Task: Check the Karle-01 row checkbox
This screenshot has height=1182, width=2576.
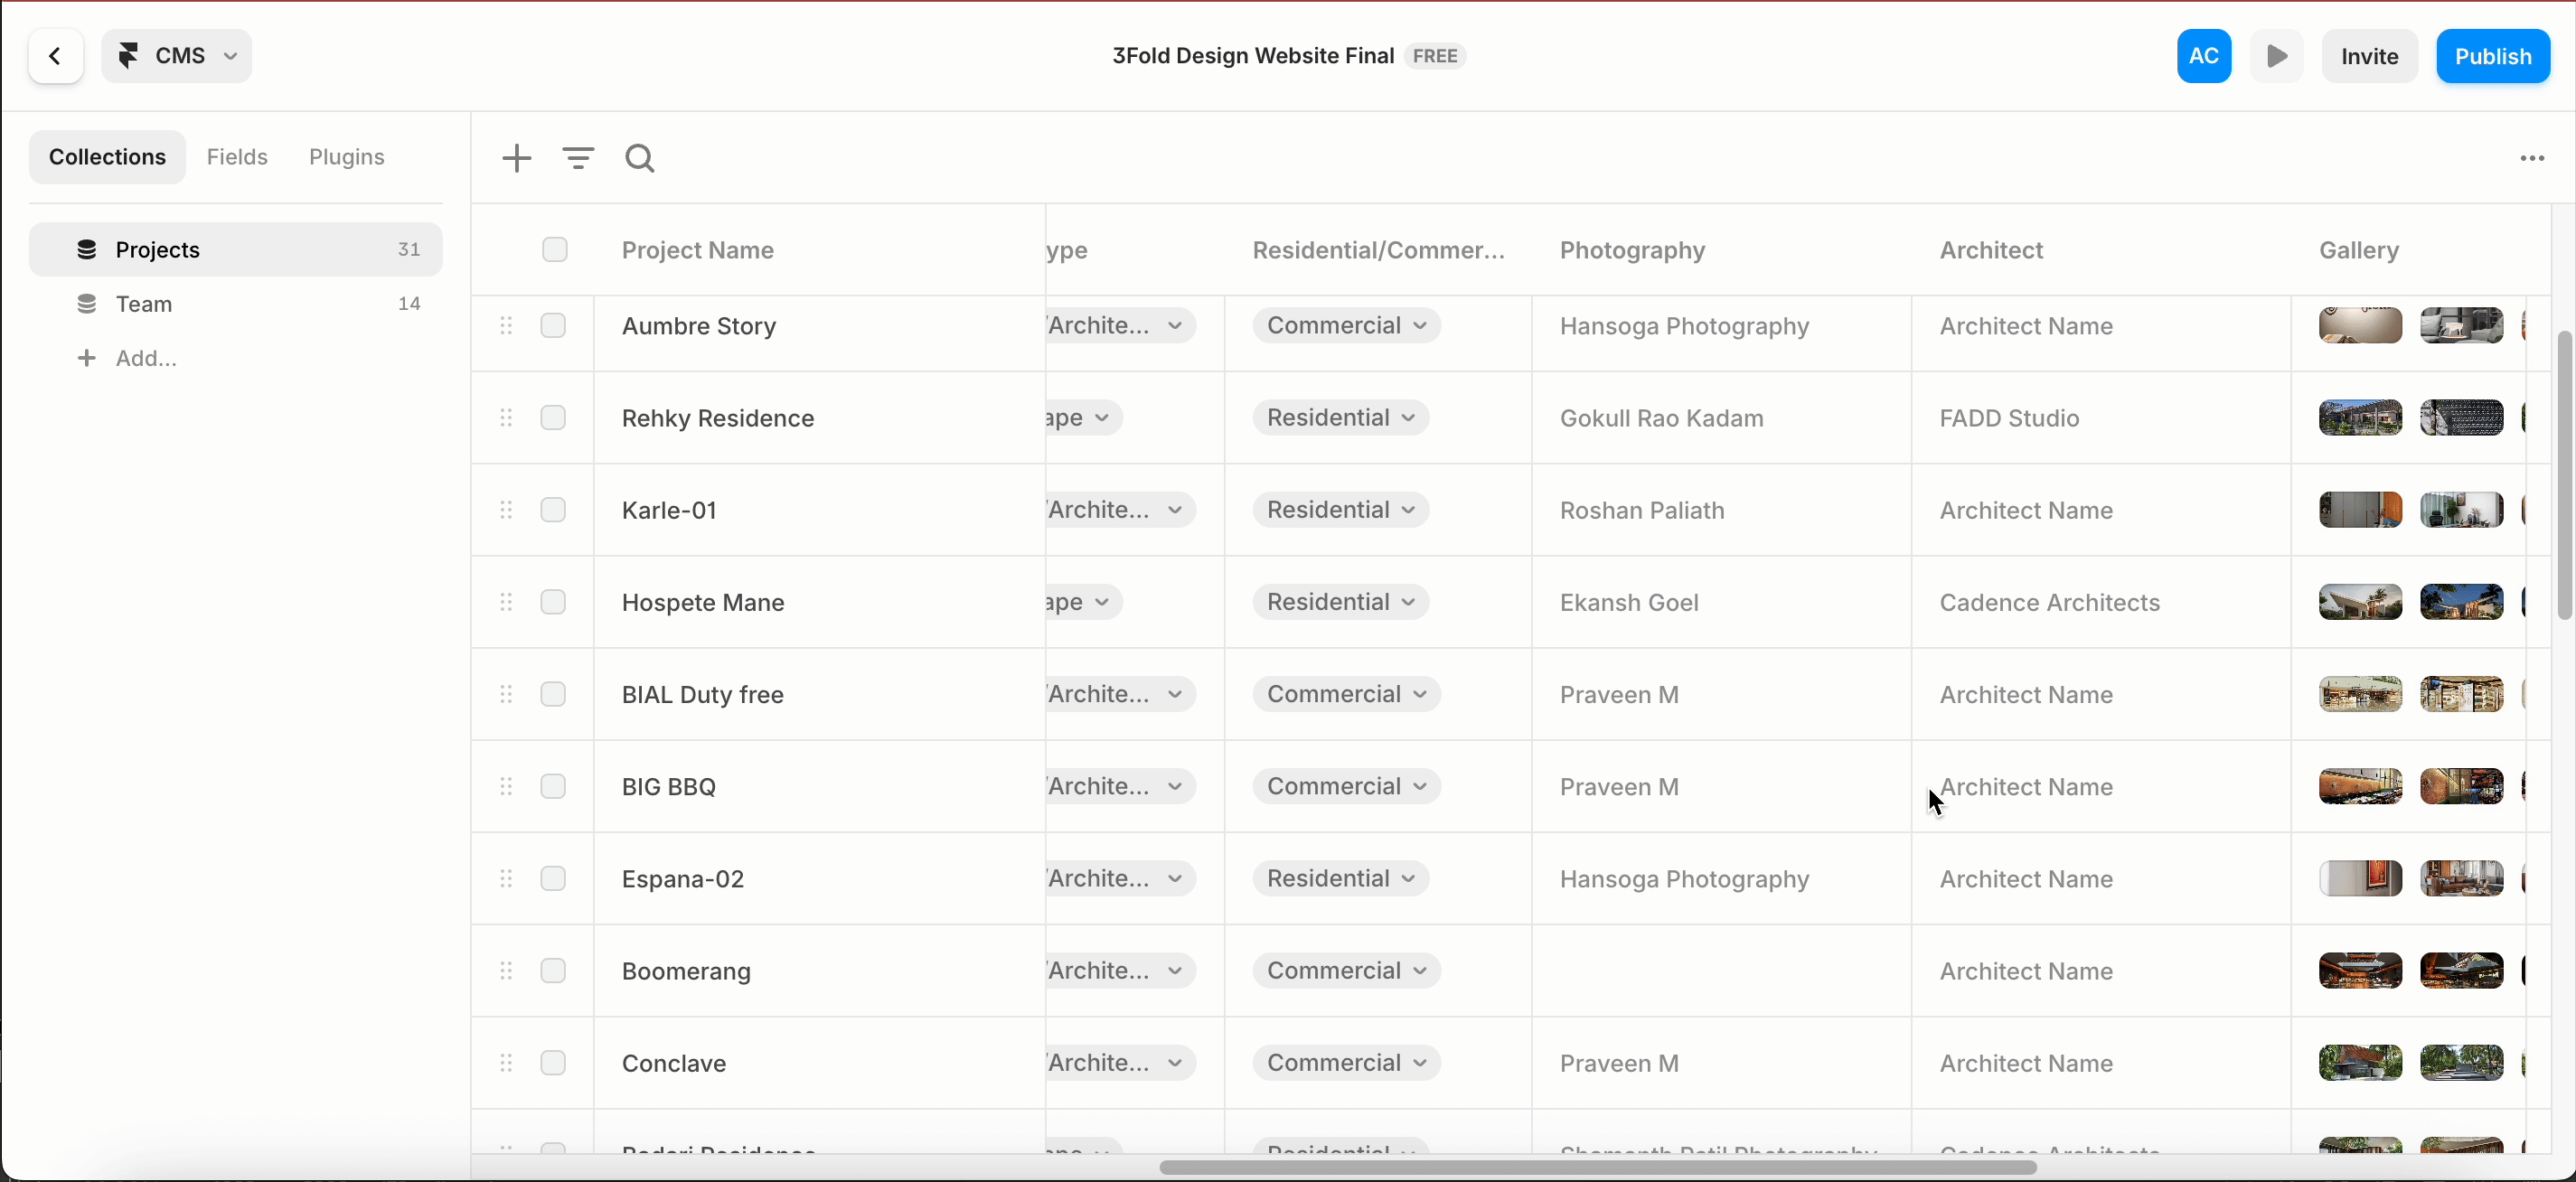Action: click(x=553, y=509)
